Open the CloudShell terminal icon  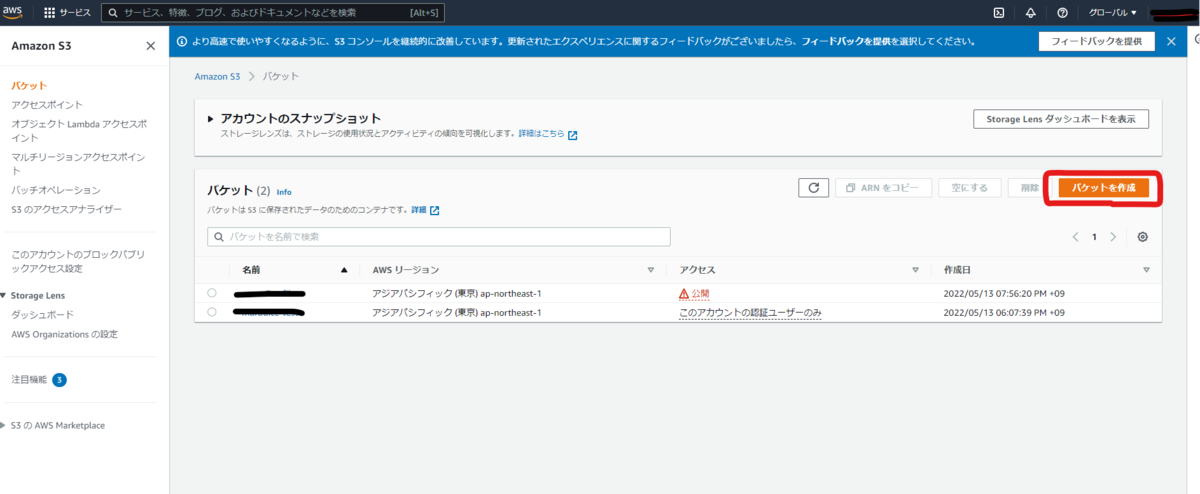[998, 13]
